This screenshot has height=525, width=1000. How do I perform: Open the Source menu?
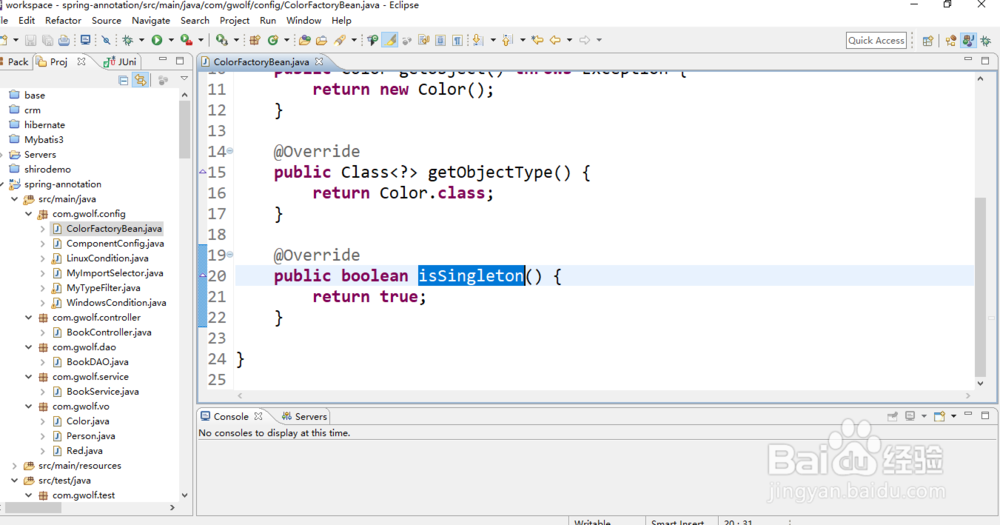106,20
